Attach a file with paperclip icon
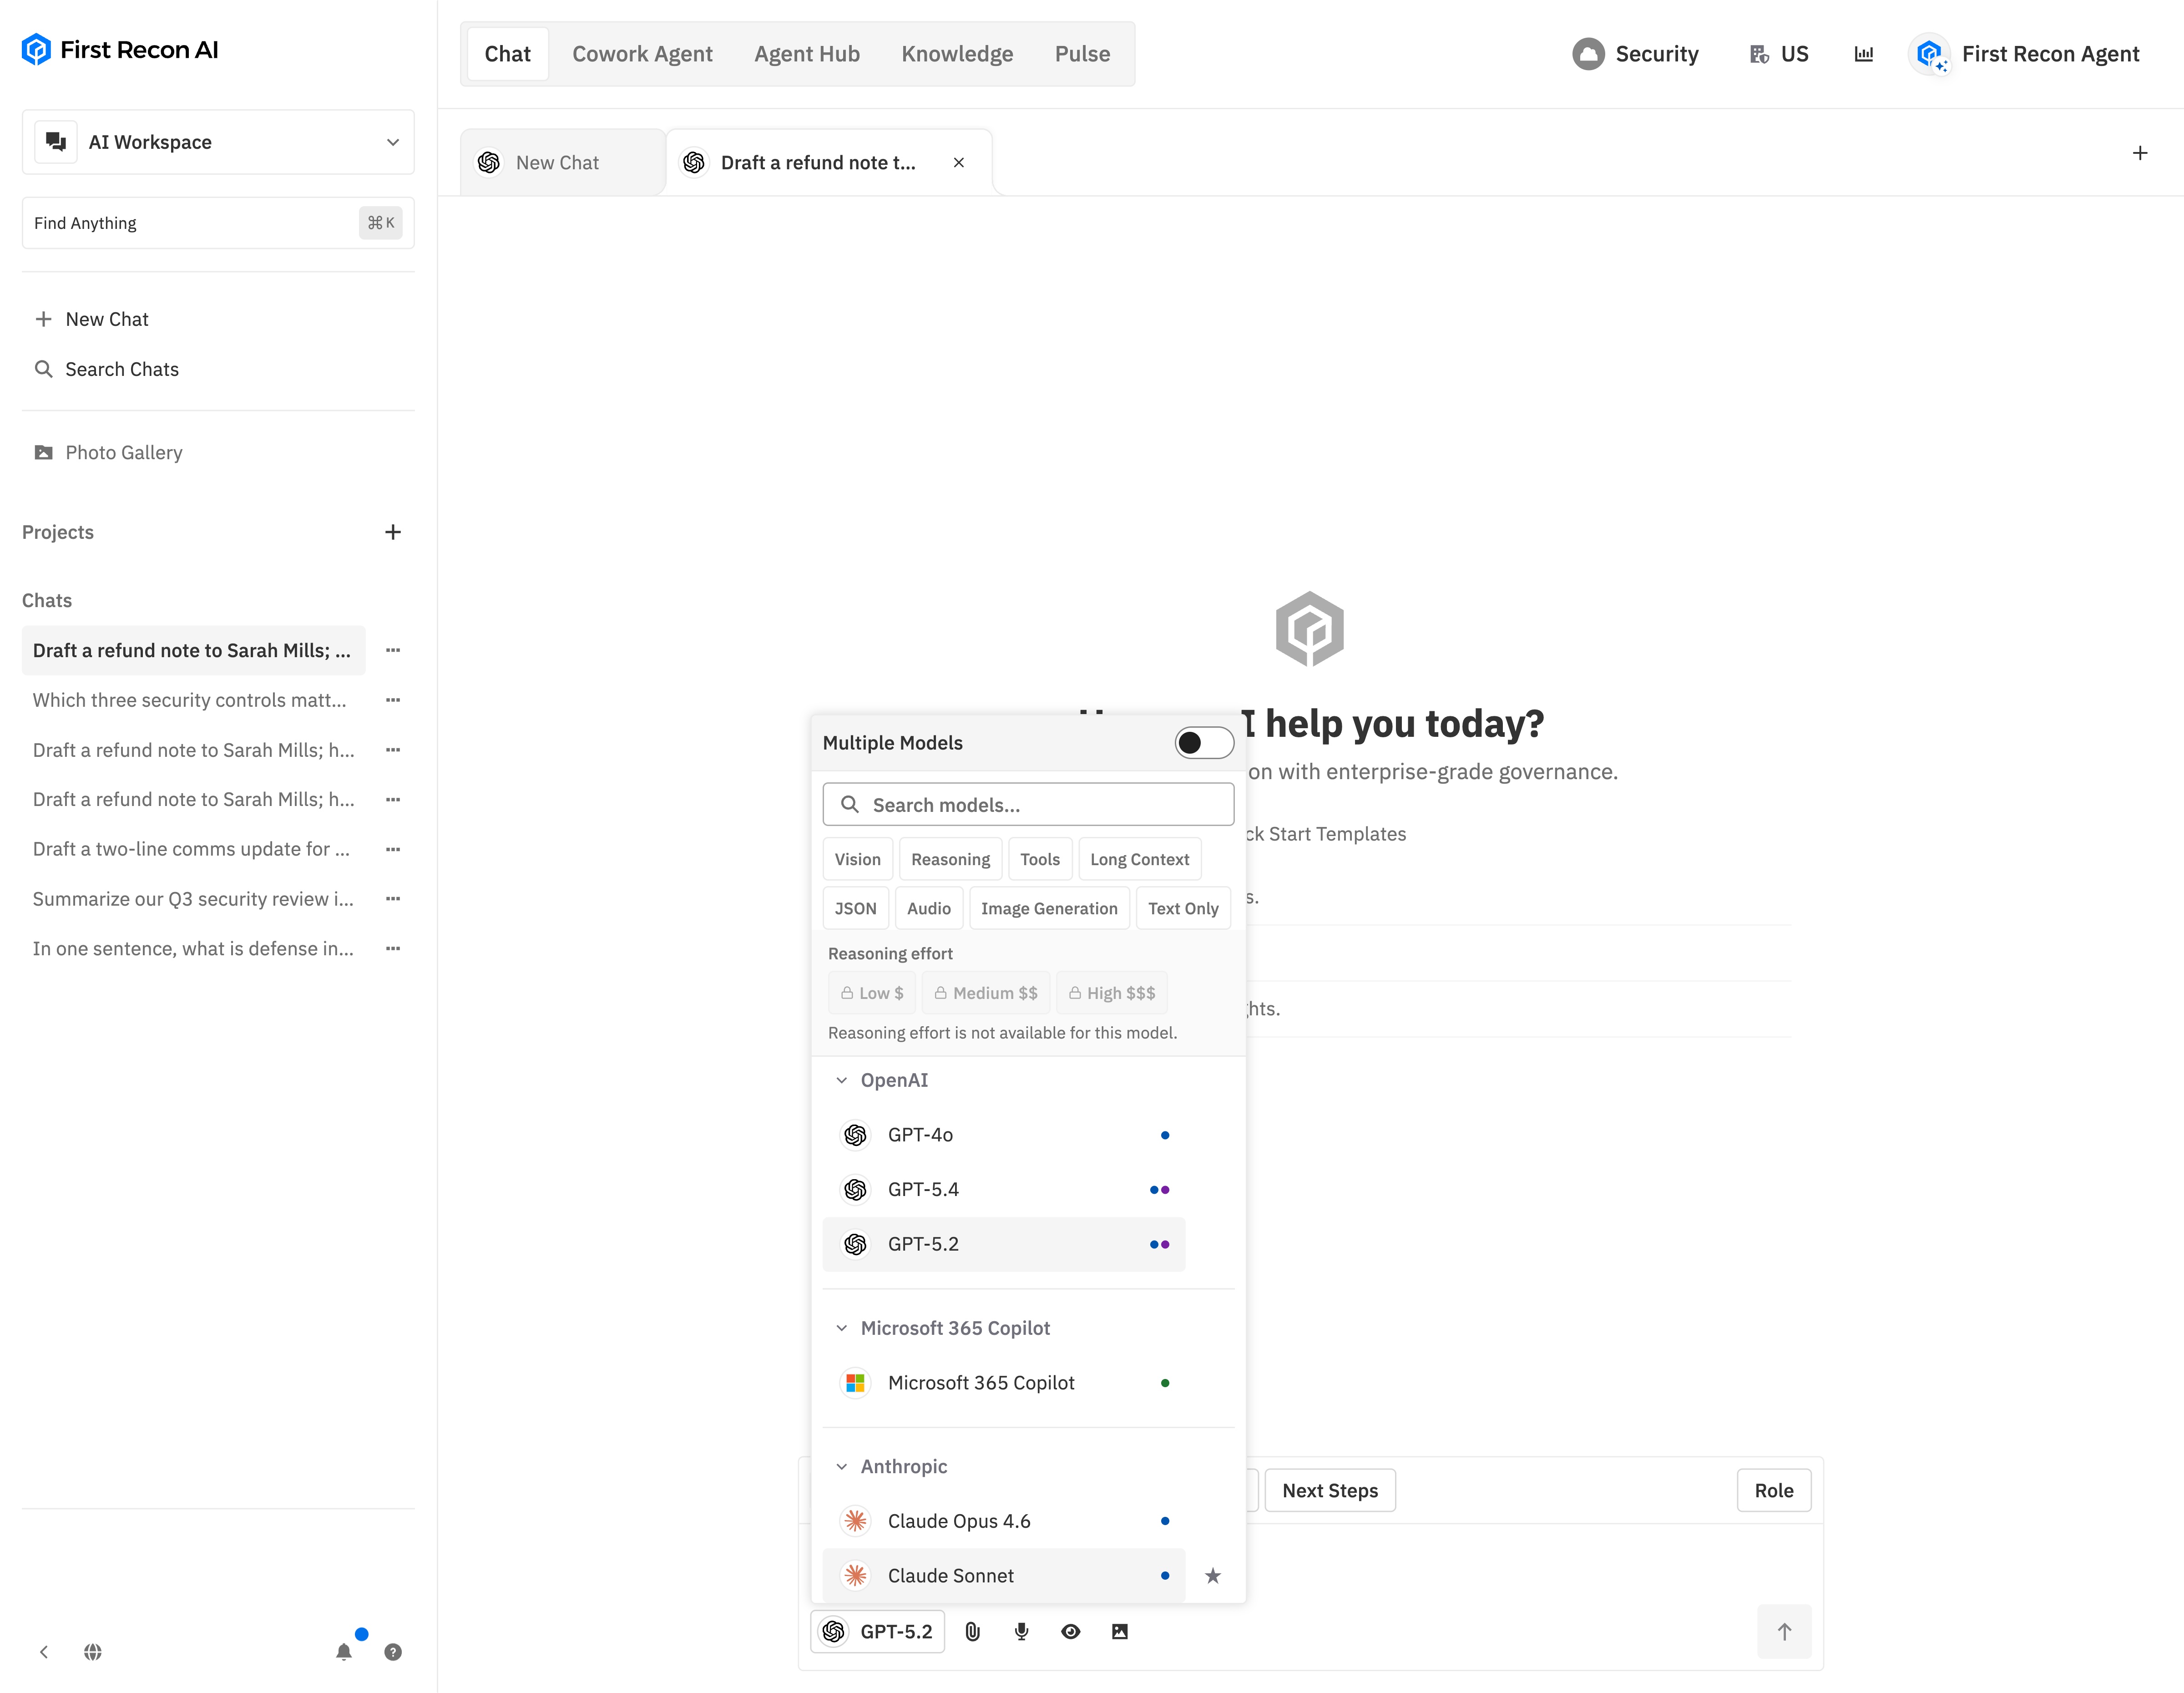The height and width of the screenshot is (1693, 2184). 972,1632
